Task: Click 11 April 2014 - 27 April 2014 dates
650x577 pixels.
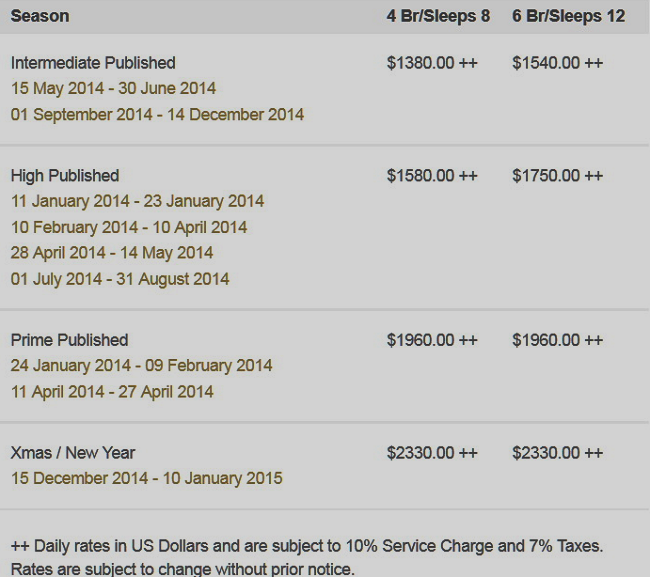Action: [112, 392]
